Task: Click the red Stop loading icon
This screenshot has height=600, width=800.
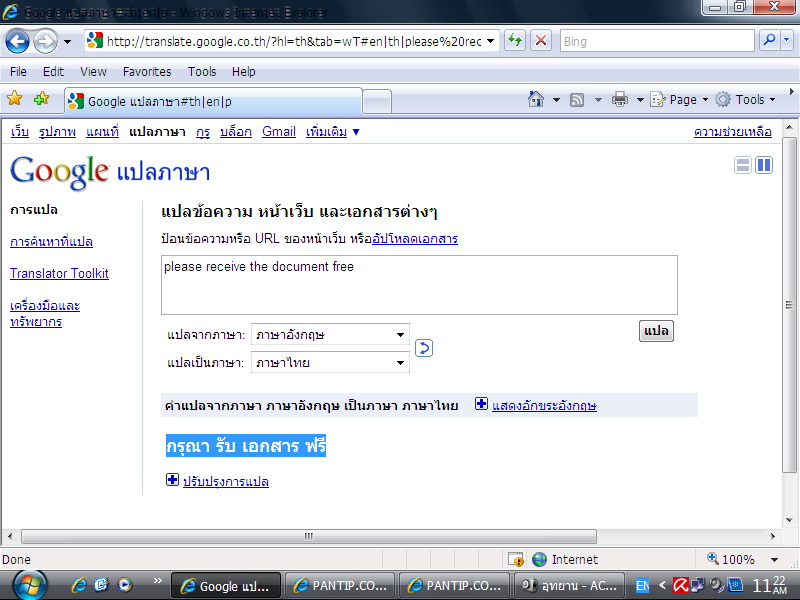Action: click(541, 40)
